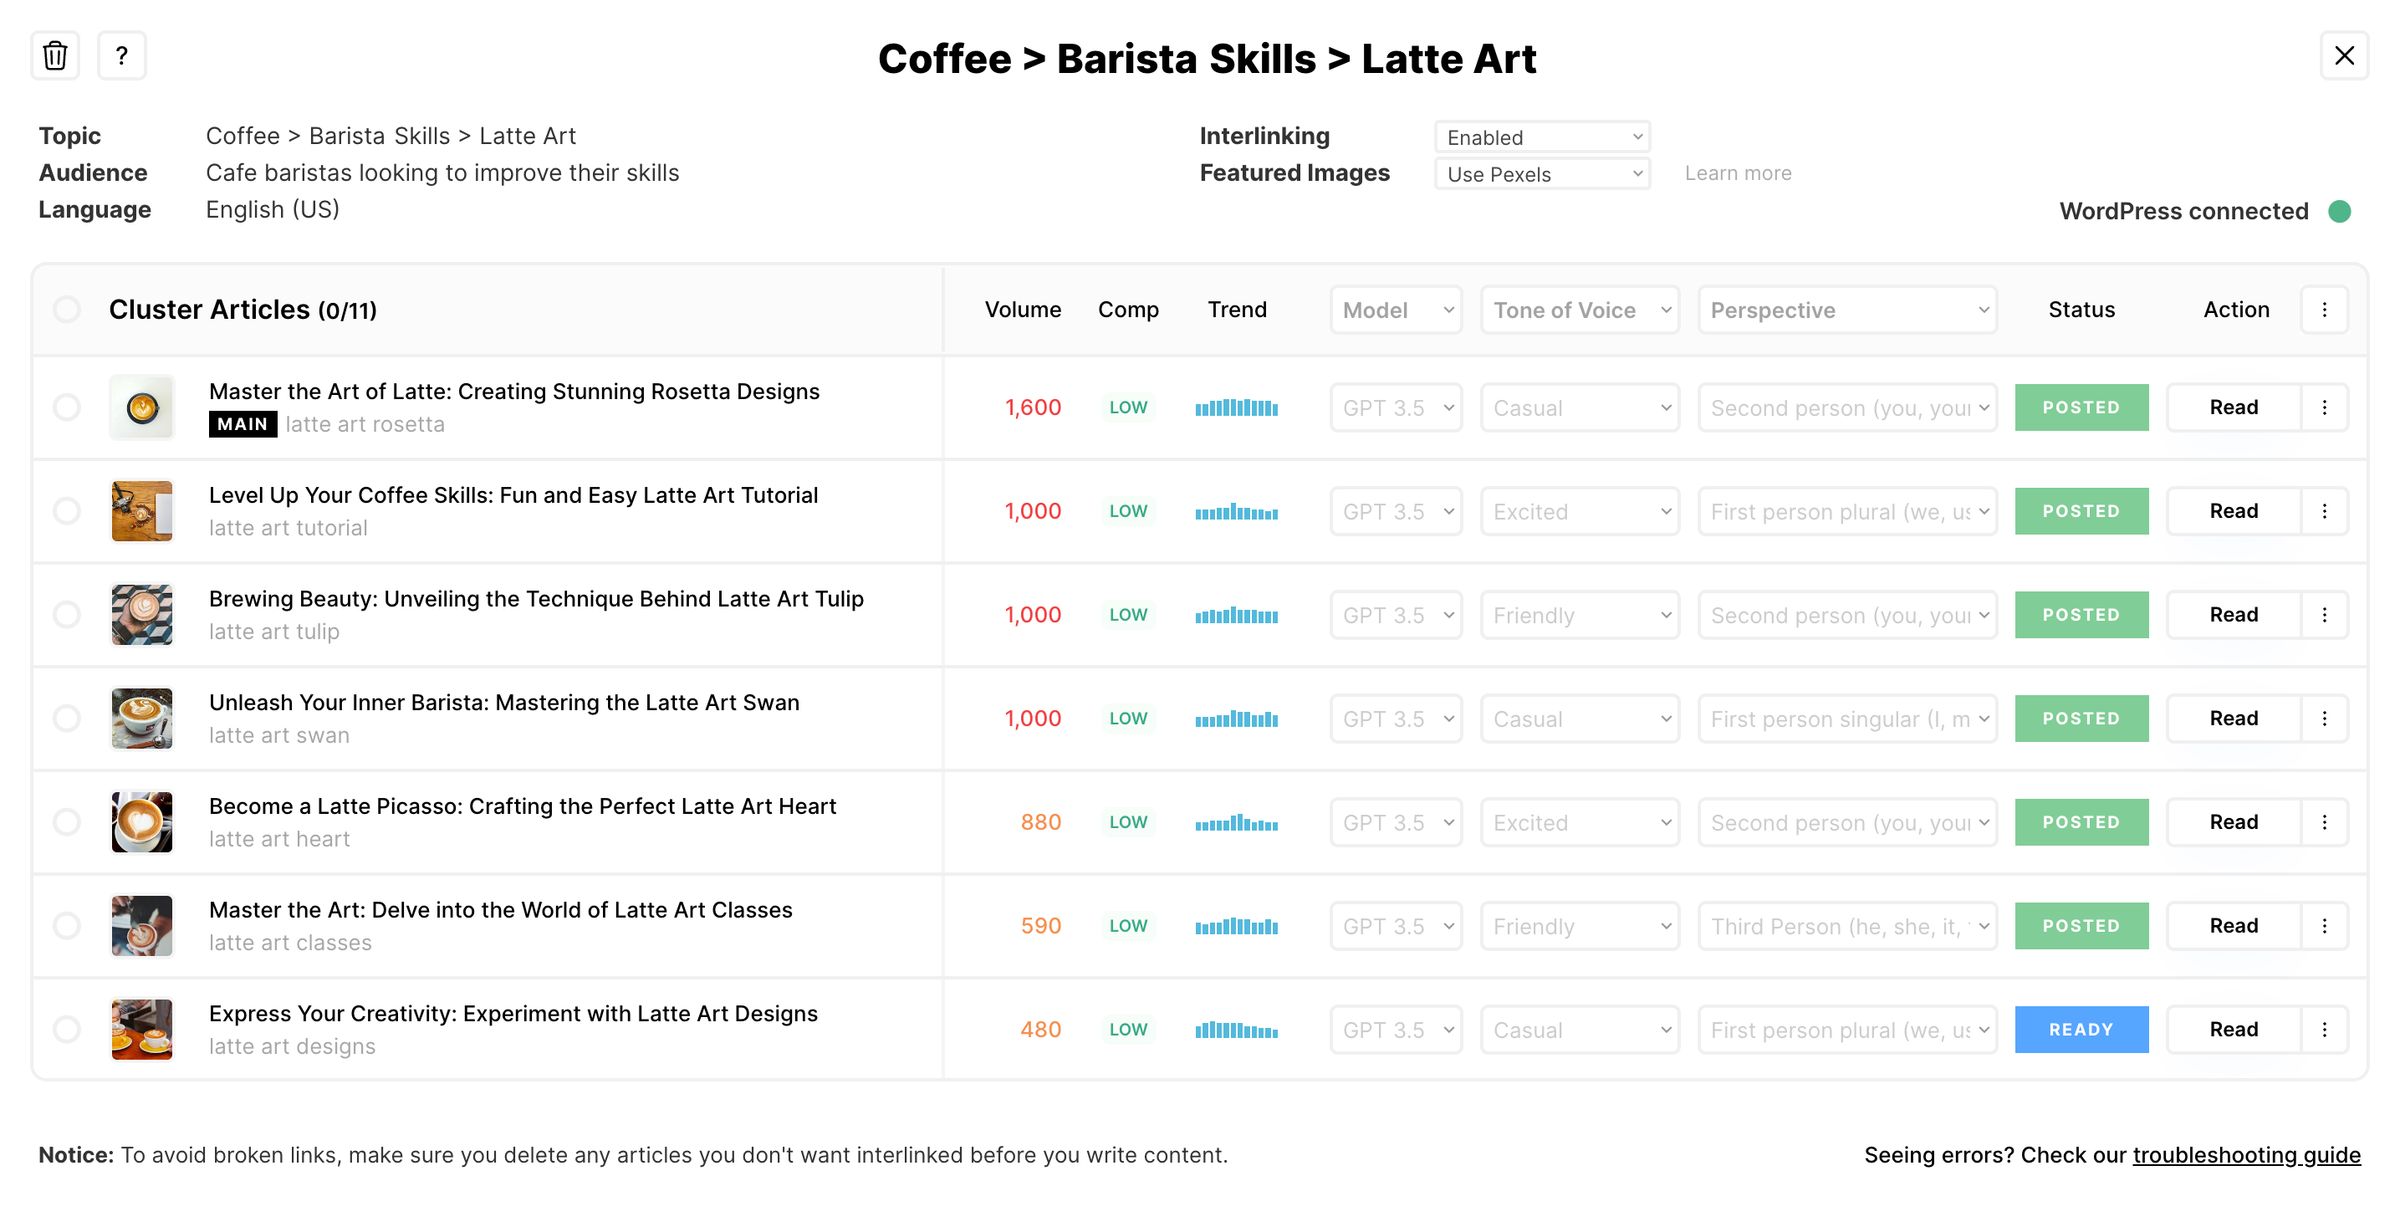Toggle the checkbox for Rosetta article row
Image resolution: width=2400 pixels, height=1218 pixels.
(x=68, y=407)
